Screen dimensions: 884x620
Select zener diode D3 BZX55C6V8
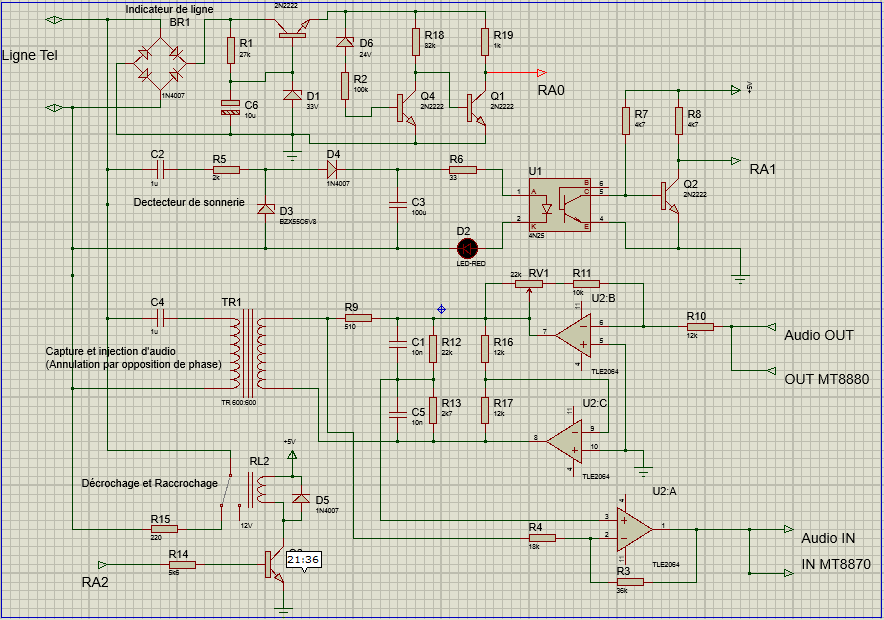(x=266, y=209)
